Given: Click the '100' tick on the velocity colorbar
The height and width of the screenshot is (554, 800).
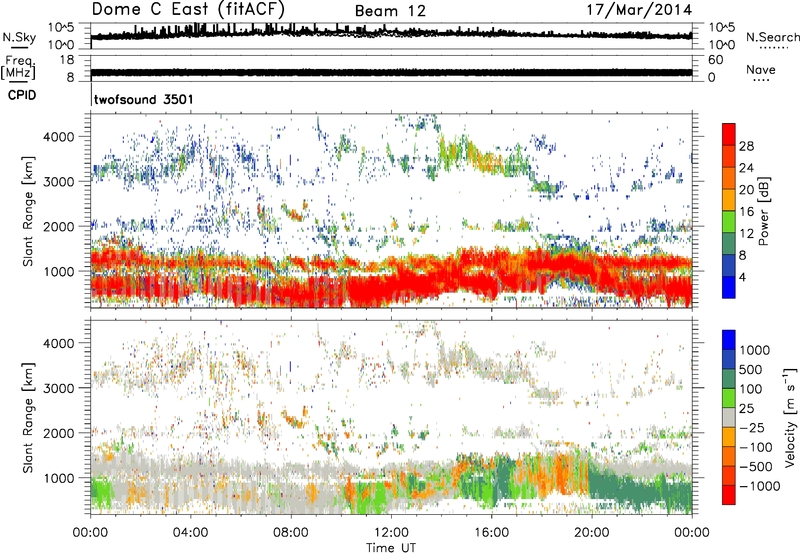Looking at the screenshot, I should (x=751, y=389).
